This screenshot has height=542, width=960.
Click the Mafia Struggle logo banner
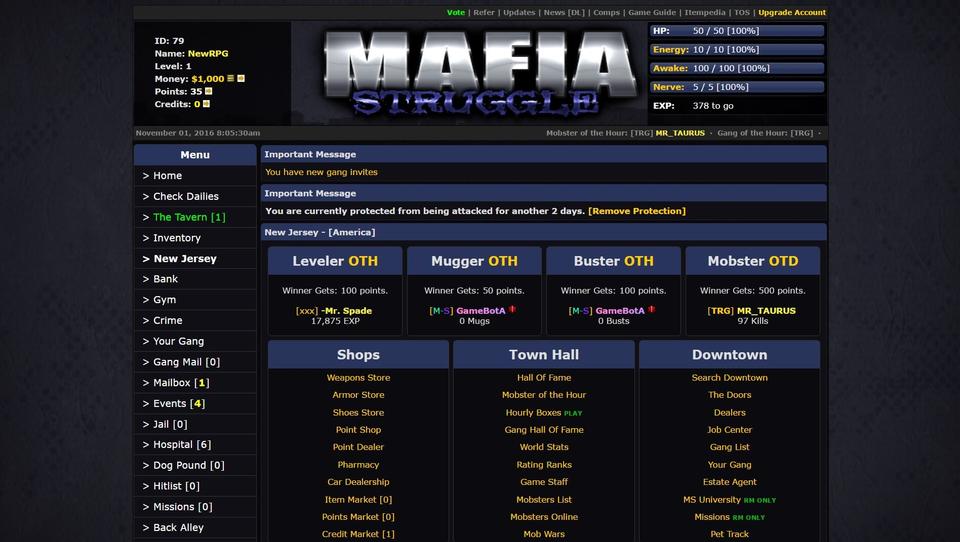478,72
